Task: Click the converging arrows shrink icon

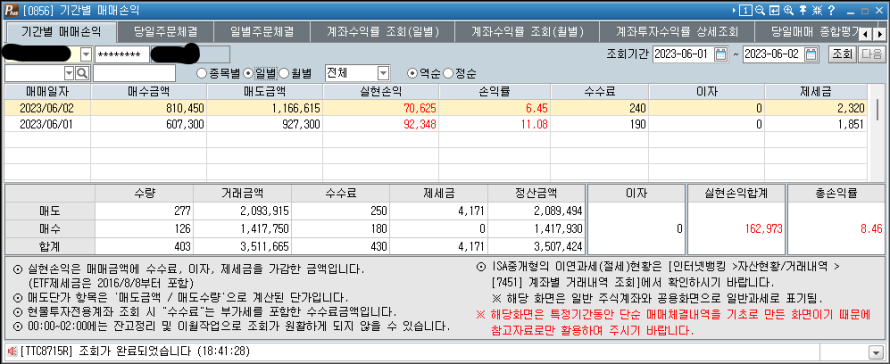Action: point(817,10)
